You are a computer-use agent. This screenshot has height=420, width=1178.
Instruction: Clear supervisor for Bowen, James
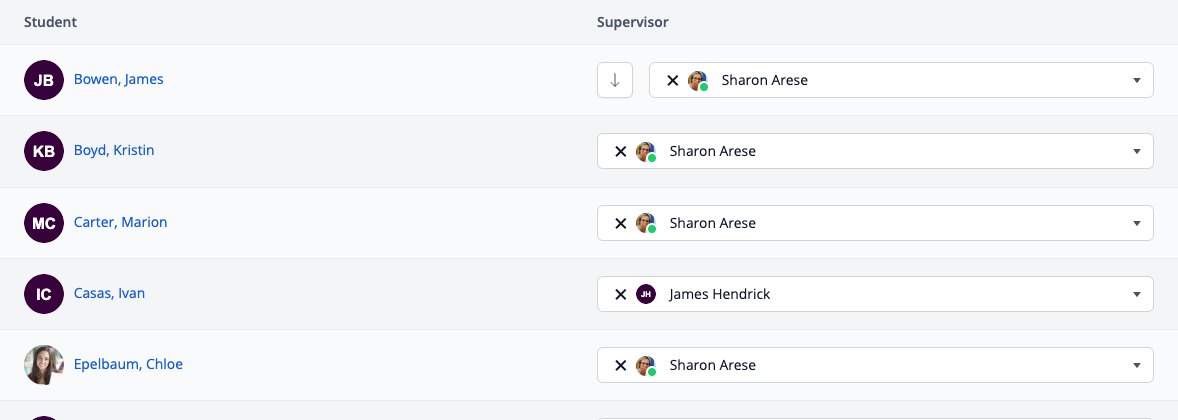[x=673, y=80]
